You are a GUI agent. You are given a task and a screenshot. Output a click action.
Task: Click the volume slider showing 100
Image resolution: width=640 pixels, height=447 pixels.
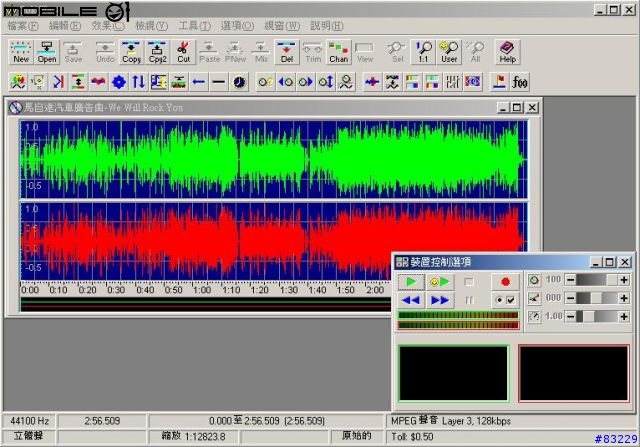tap(597, 280)
